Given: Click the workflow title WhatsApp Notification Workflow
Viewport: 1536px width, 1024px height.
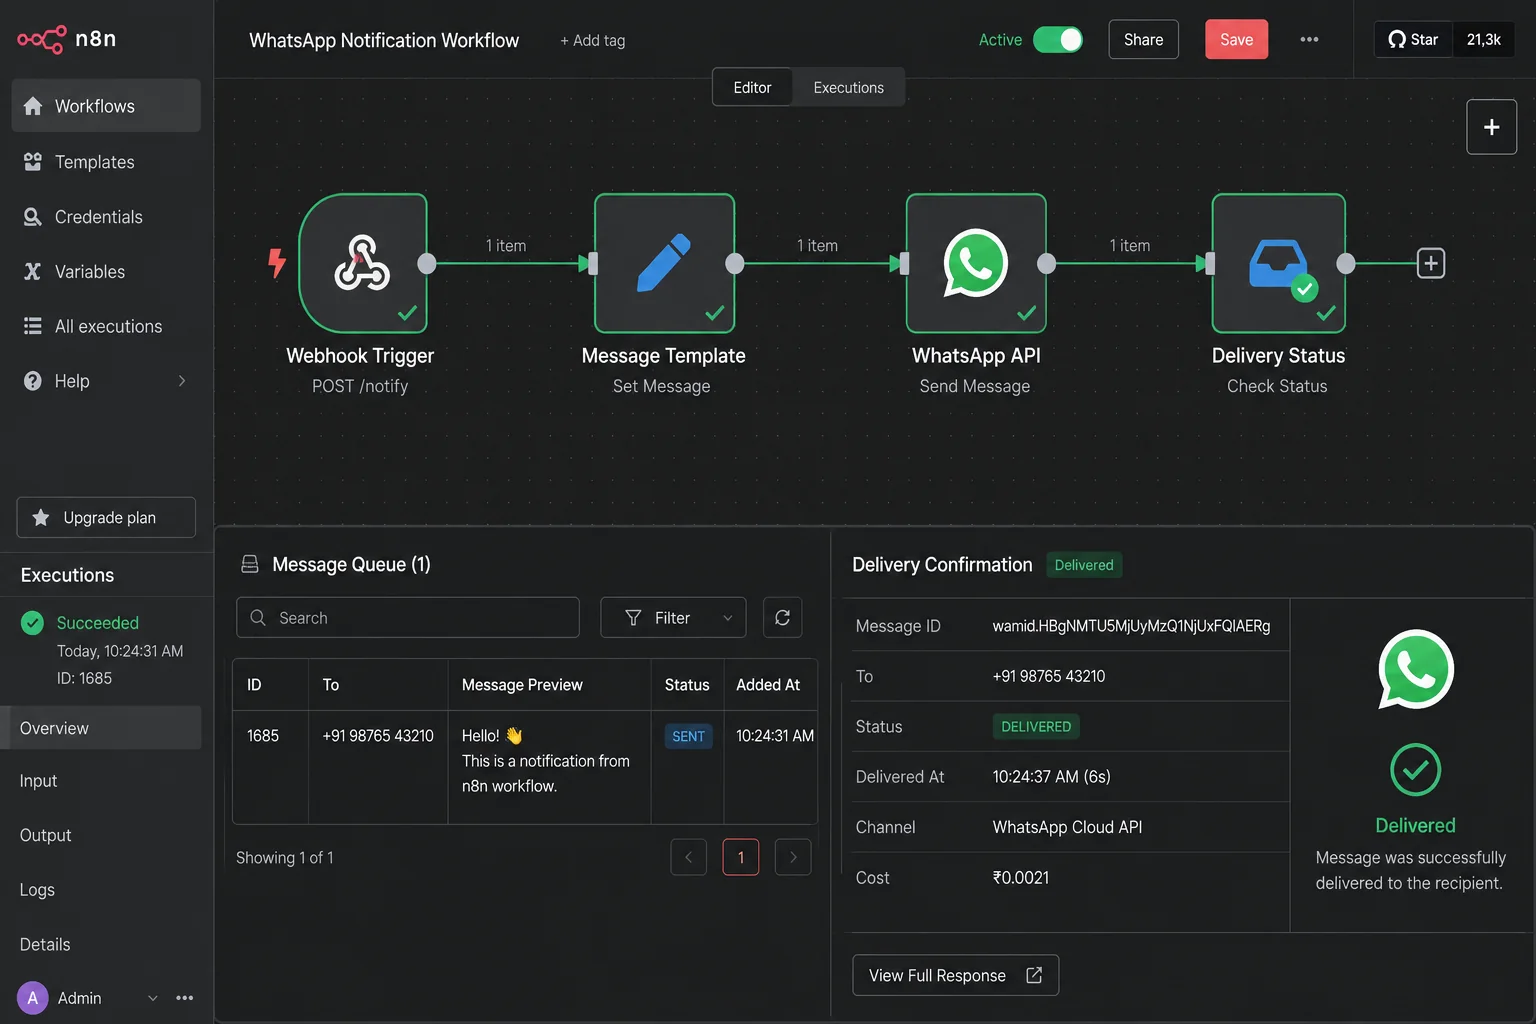Looking at the screenshot, I should 384,40.
